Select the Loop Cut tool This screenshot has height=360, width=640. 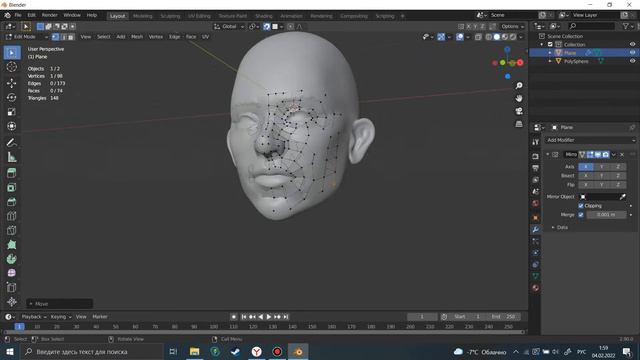(x=12, y=216)
